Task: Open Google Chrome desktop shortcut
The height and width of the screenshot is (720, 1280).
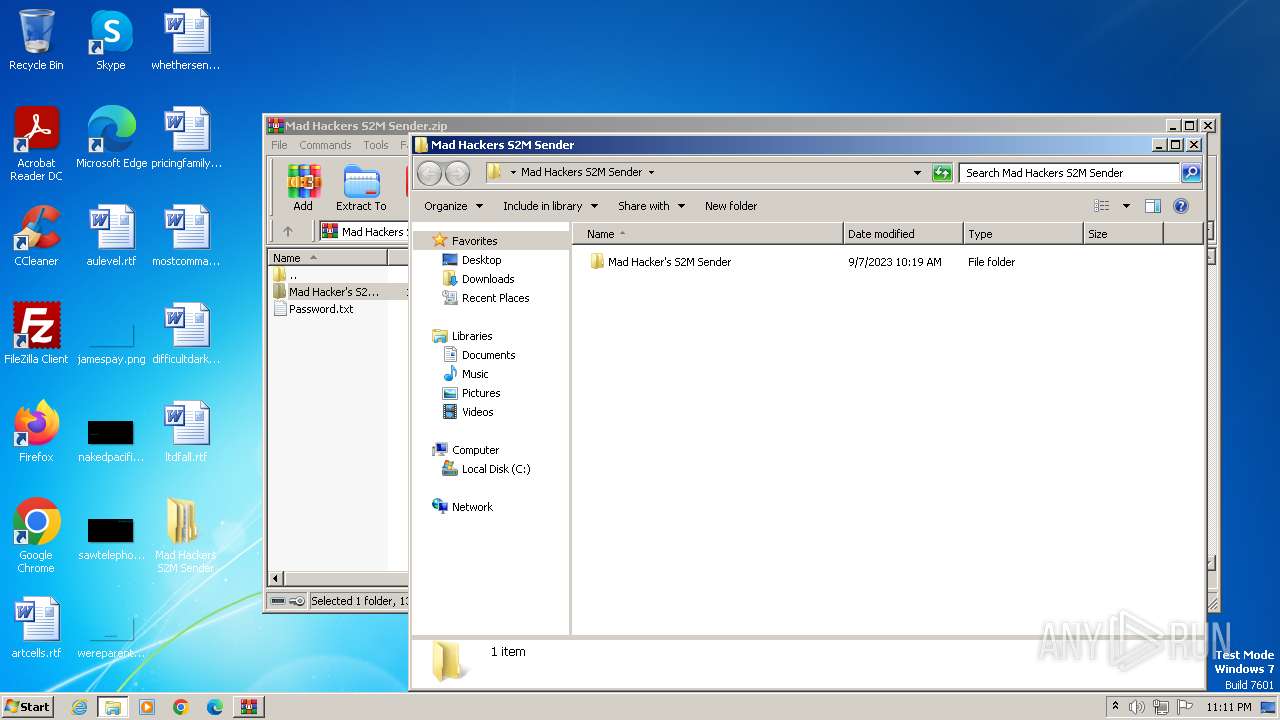Action: [x=36, y=537]
